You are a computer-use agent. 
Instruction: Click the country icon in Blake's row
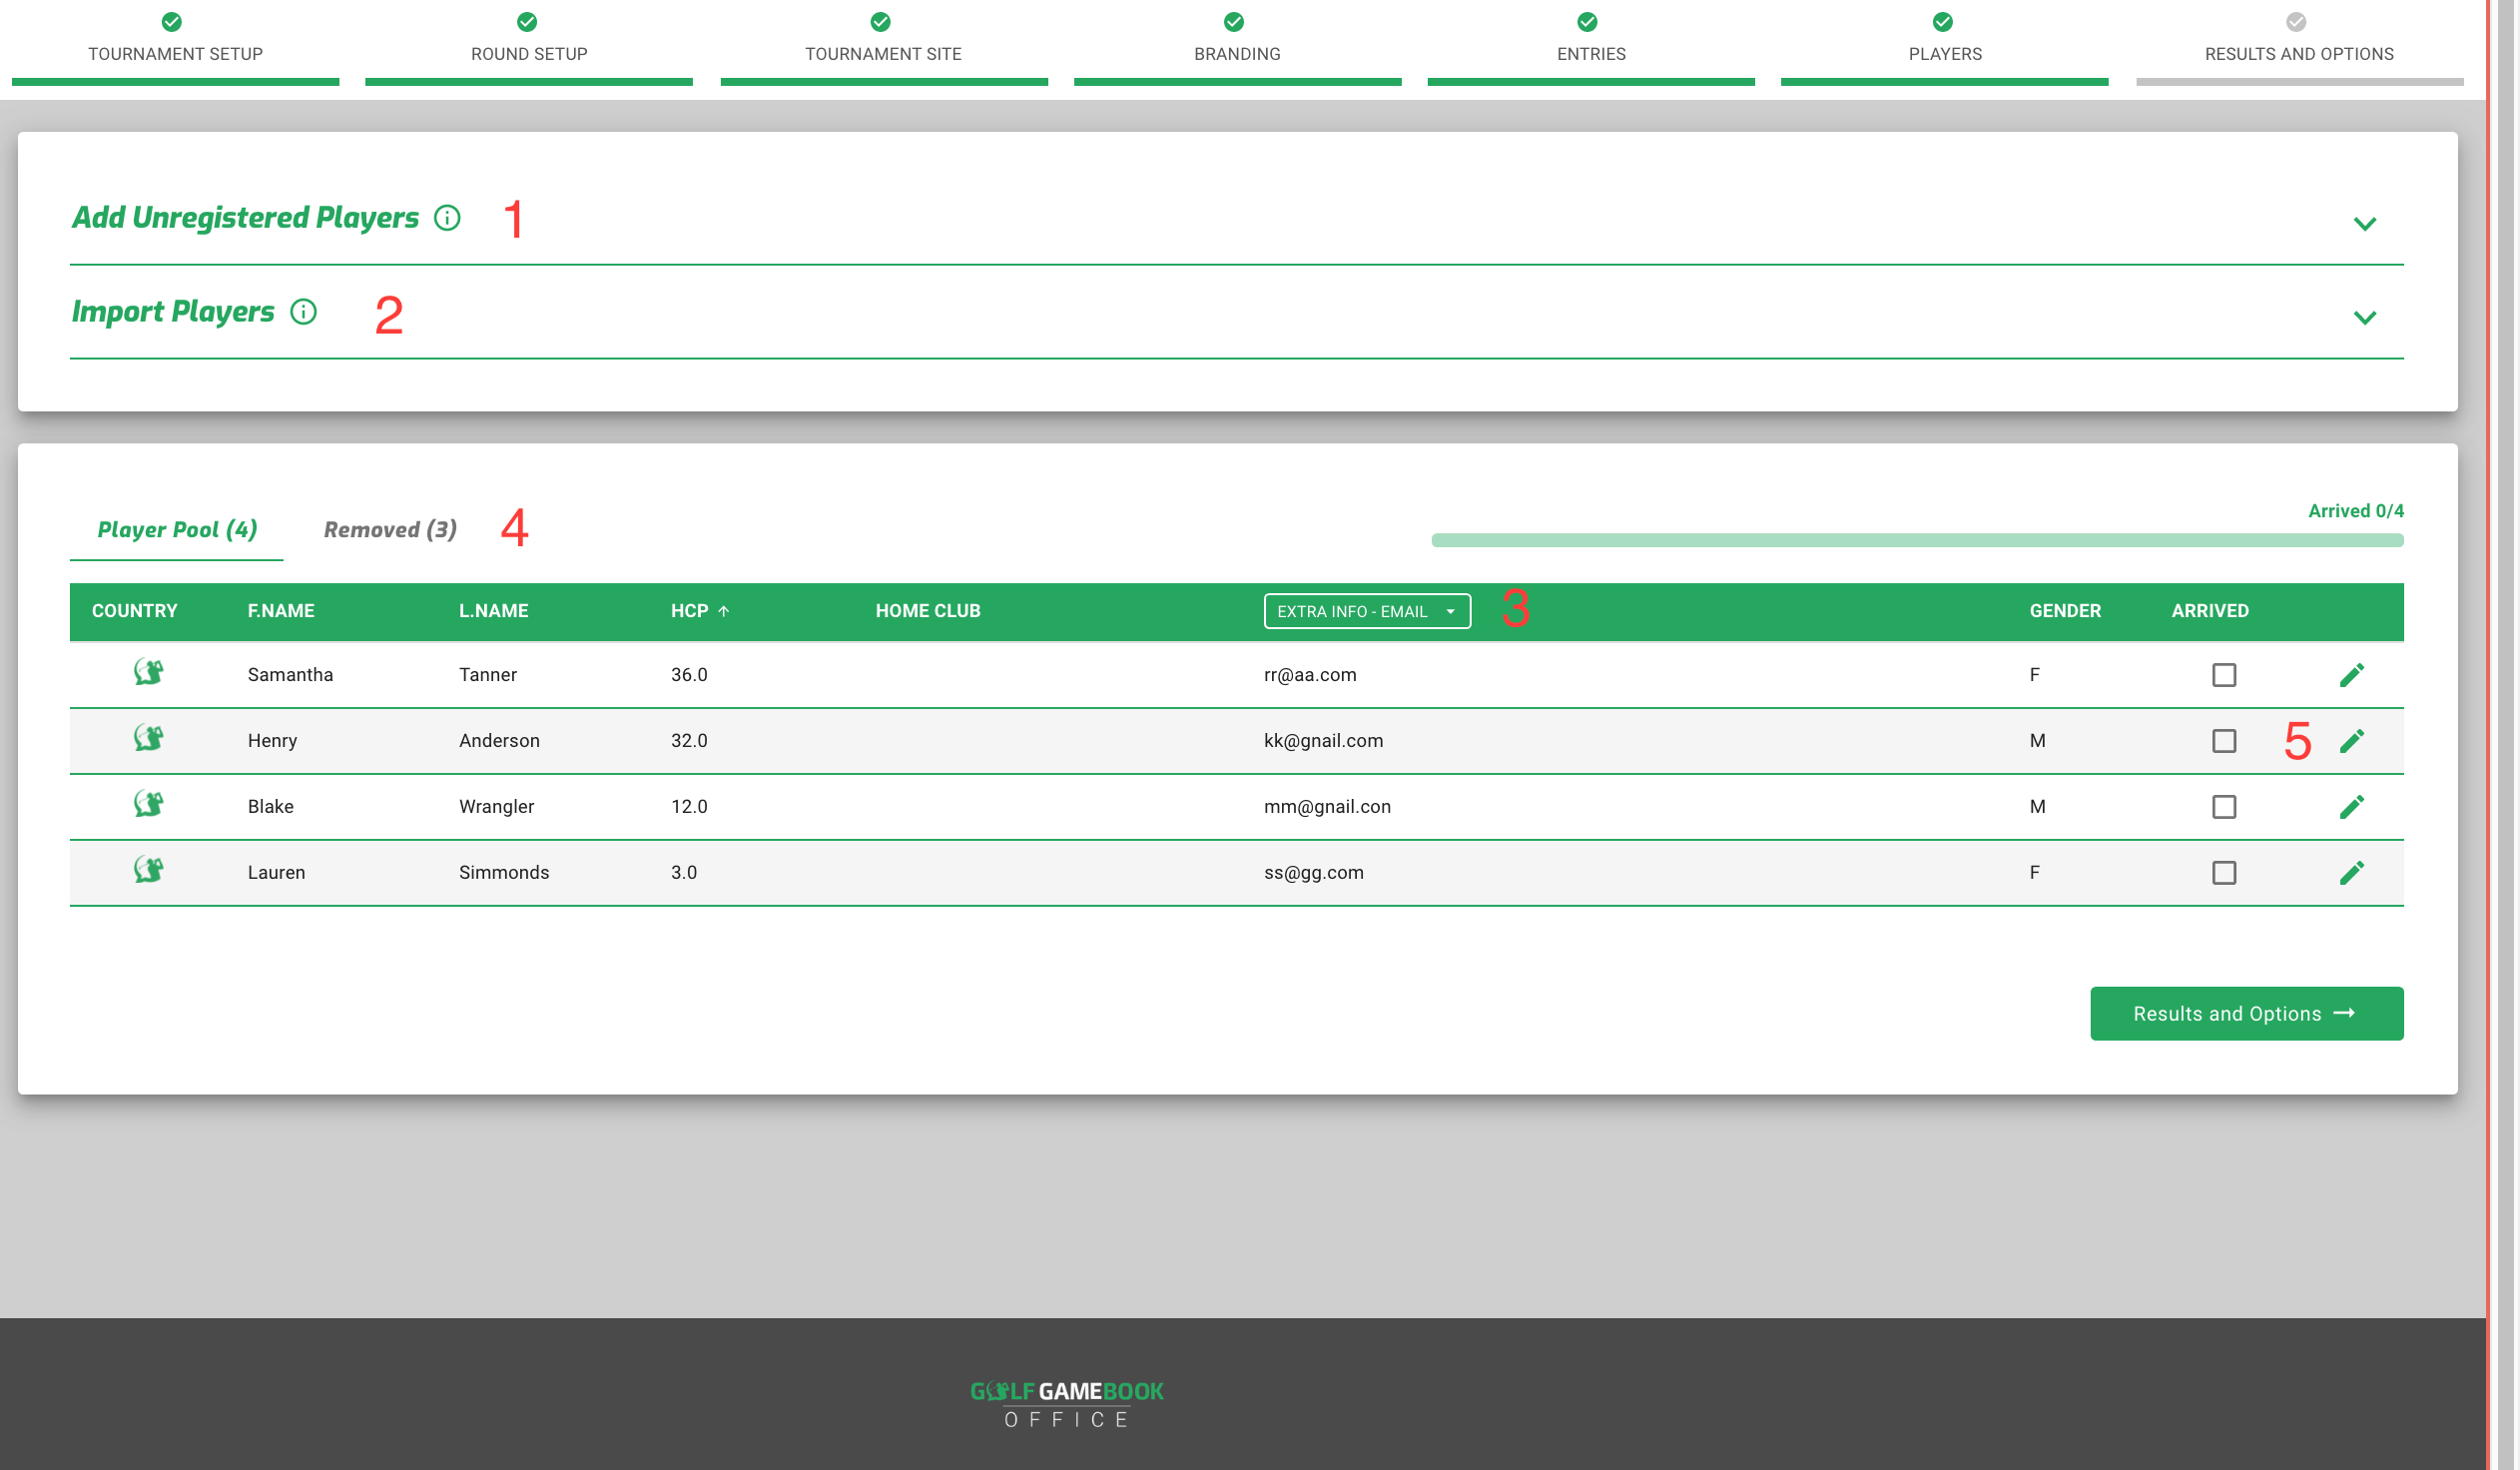click(x=149, y=805)
